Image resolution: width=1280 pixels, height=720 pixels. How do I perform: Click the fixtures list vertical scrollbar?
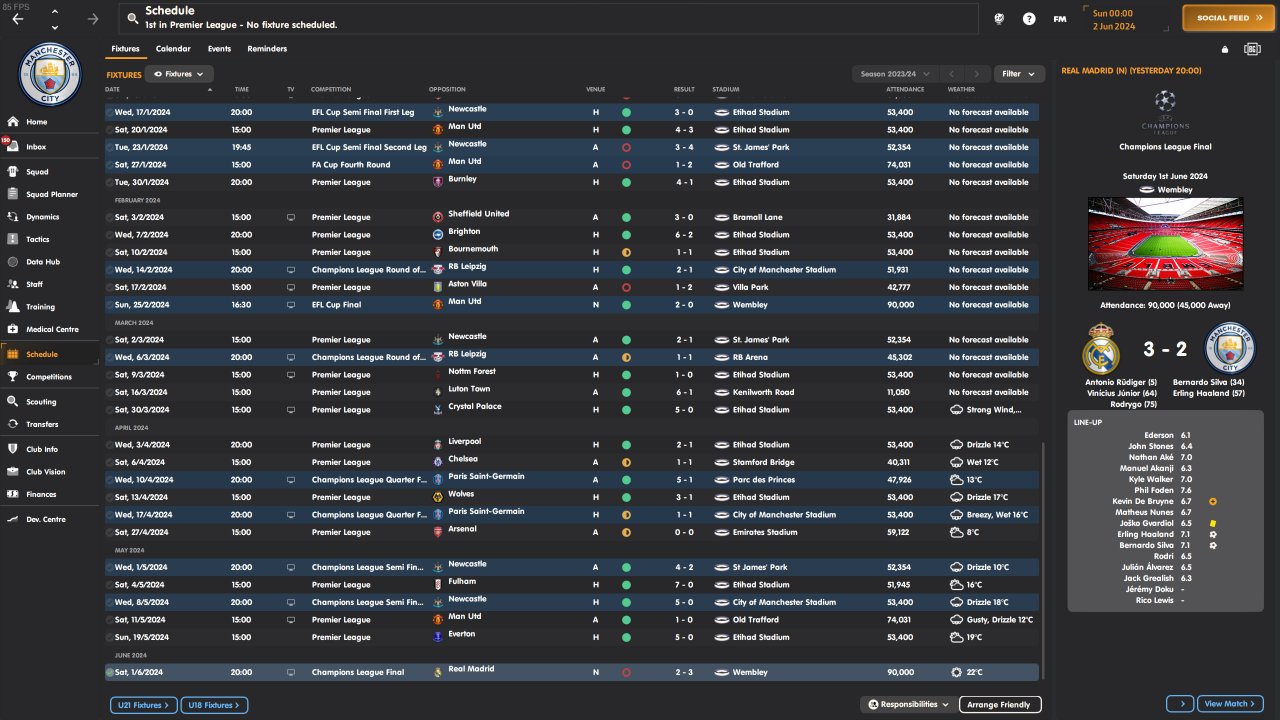point(1044,560)
